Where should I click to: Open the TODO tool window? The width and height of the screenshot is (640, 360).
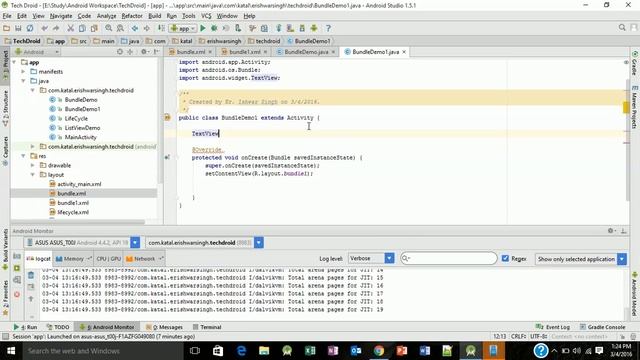pos(58,327)
